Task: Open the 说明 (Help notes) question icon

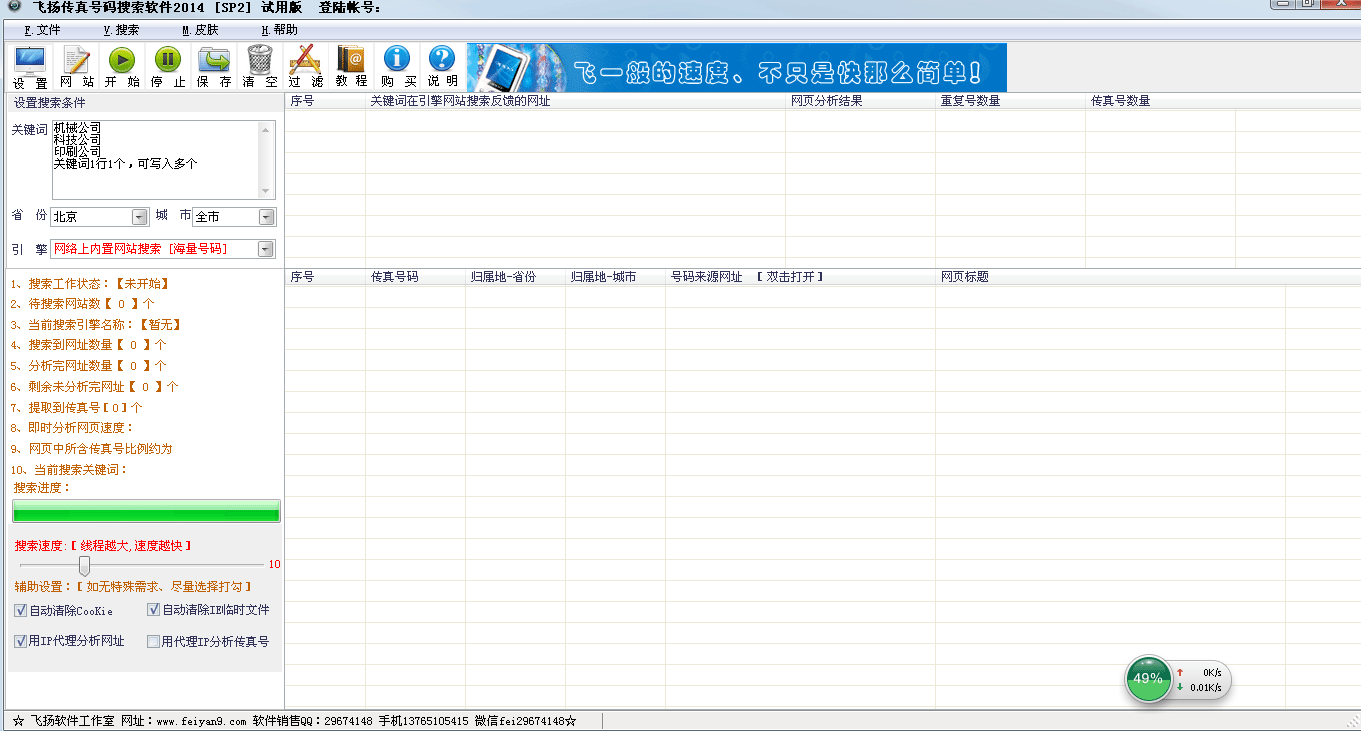Action: tap(442, 67)
